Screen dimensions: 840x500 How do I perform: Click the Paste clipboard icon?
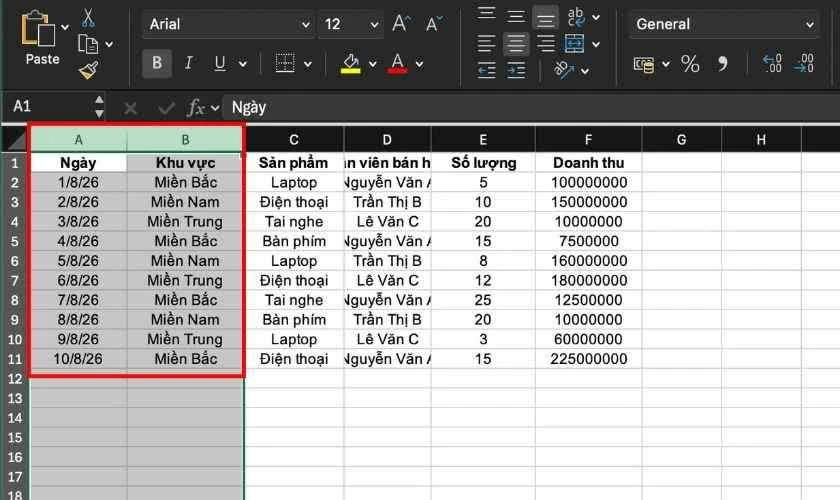point(38,28)
